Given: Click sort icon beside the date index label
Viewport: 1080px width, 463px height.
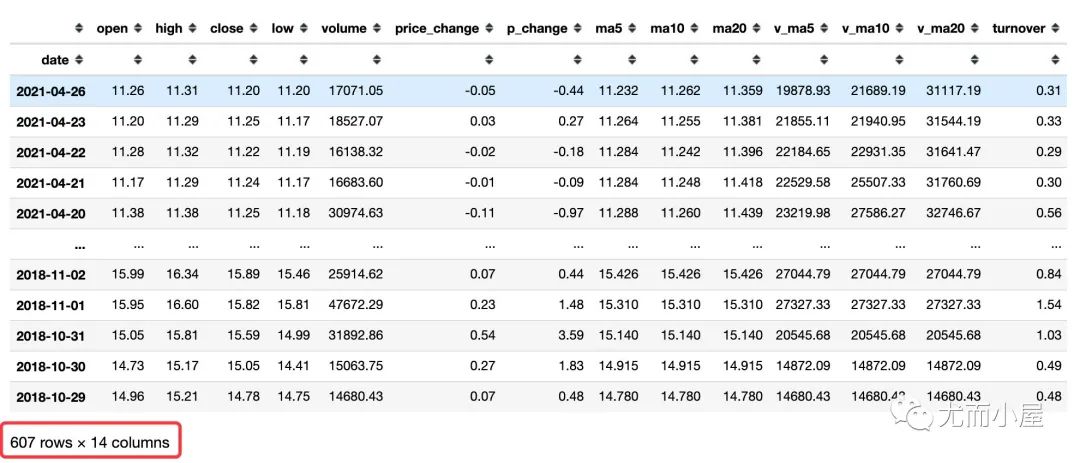Looking at the screenshot, I should (x=79, y=60).
